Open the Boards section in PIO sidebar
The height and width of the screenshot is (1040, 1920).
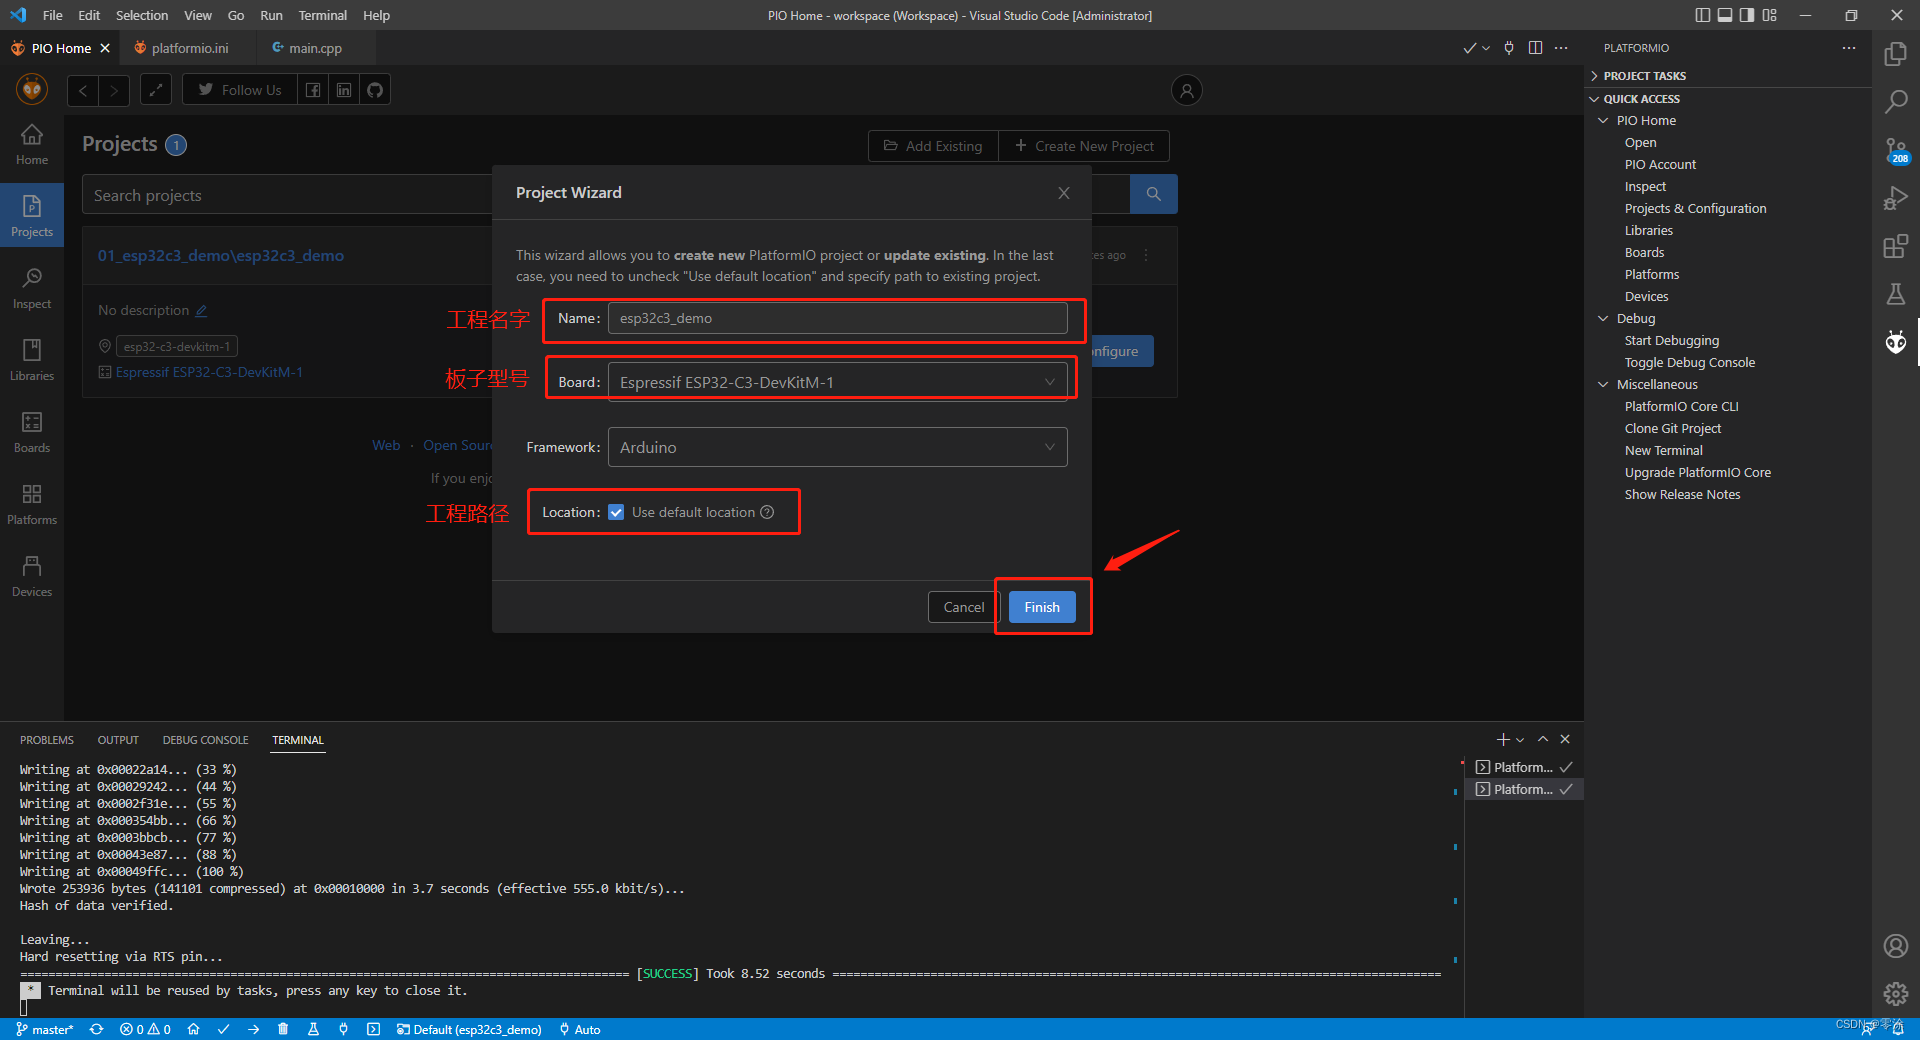pyautogui.click(x=32, y=433)
